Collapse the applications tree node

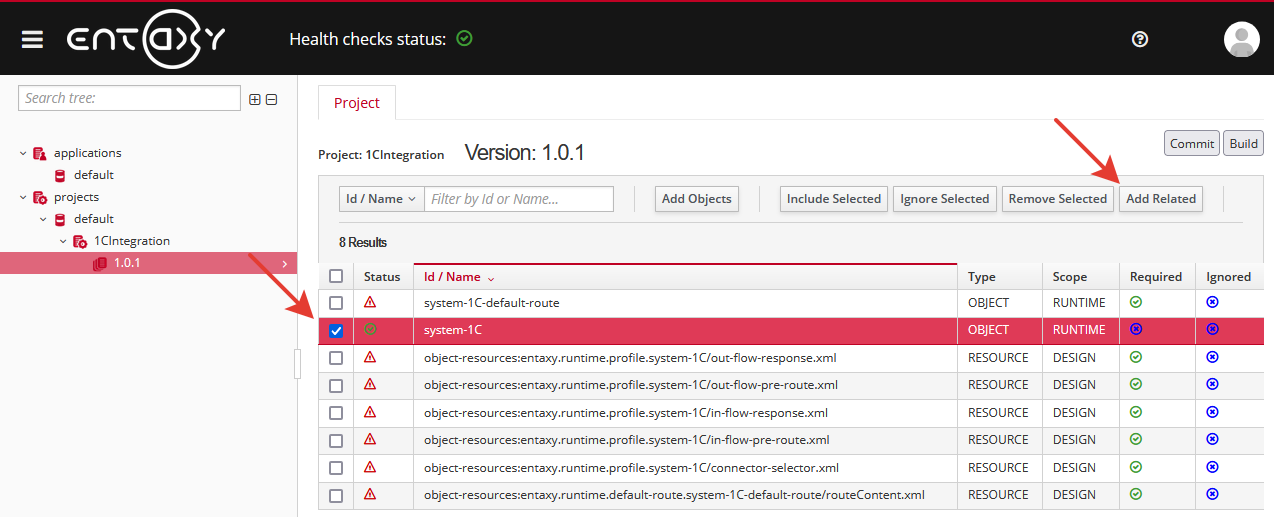(24, 153)
